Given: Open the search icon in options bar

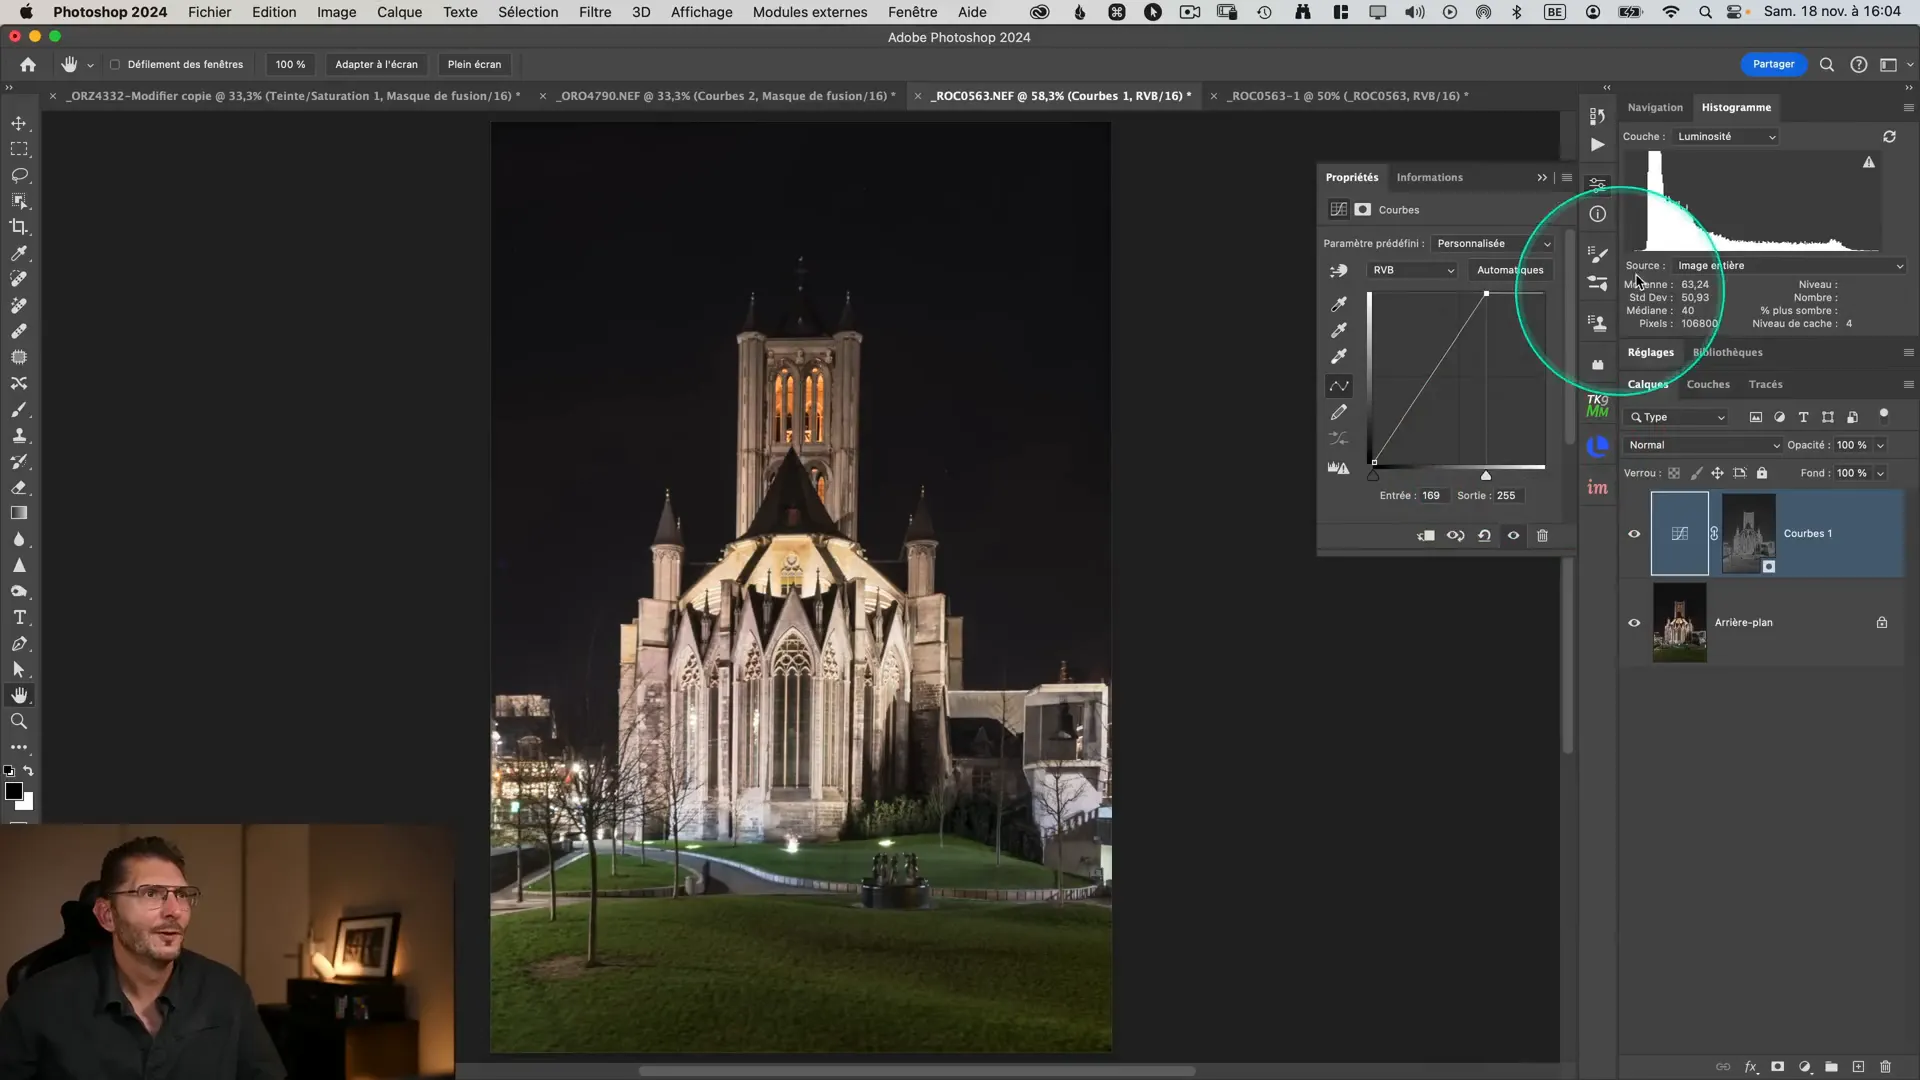Looking at the screenshot, I should (x=1826, y=64).
